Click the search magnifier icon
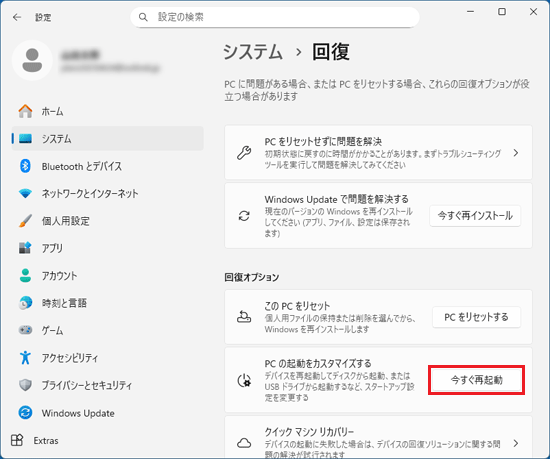 click(143, 17)
